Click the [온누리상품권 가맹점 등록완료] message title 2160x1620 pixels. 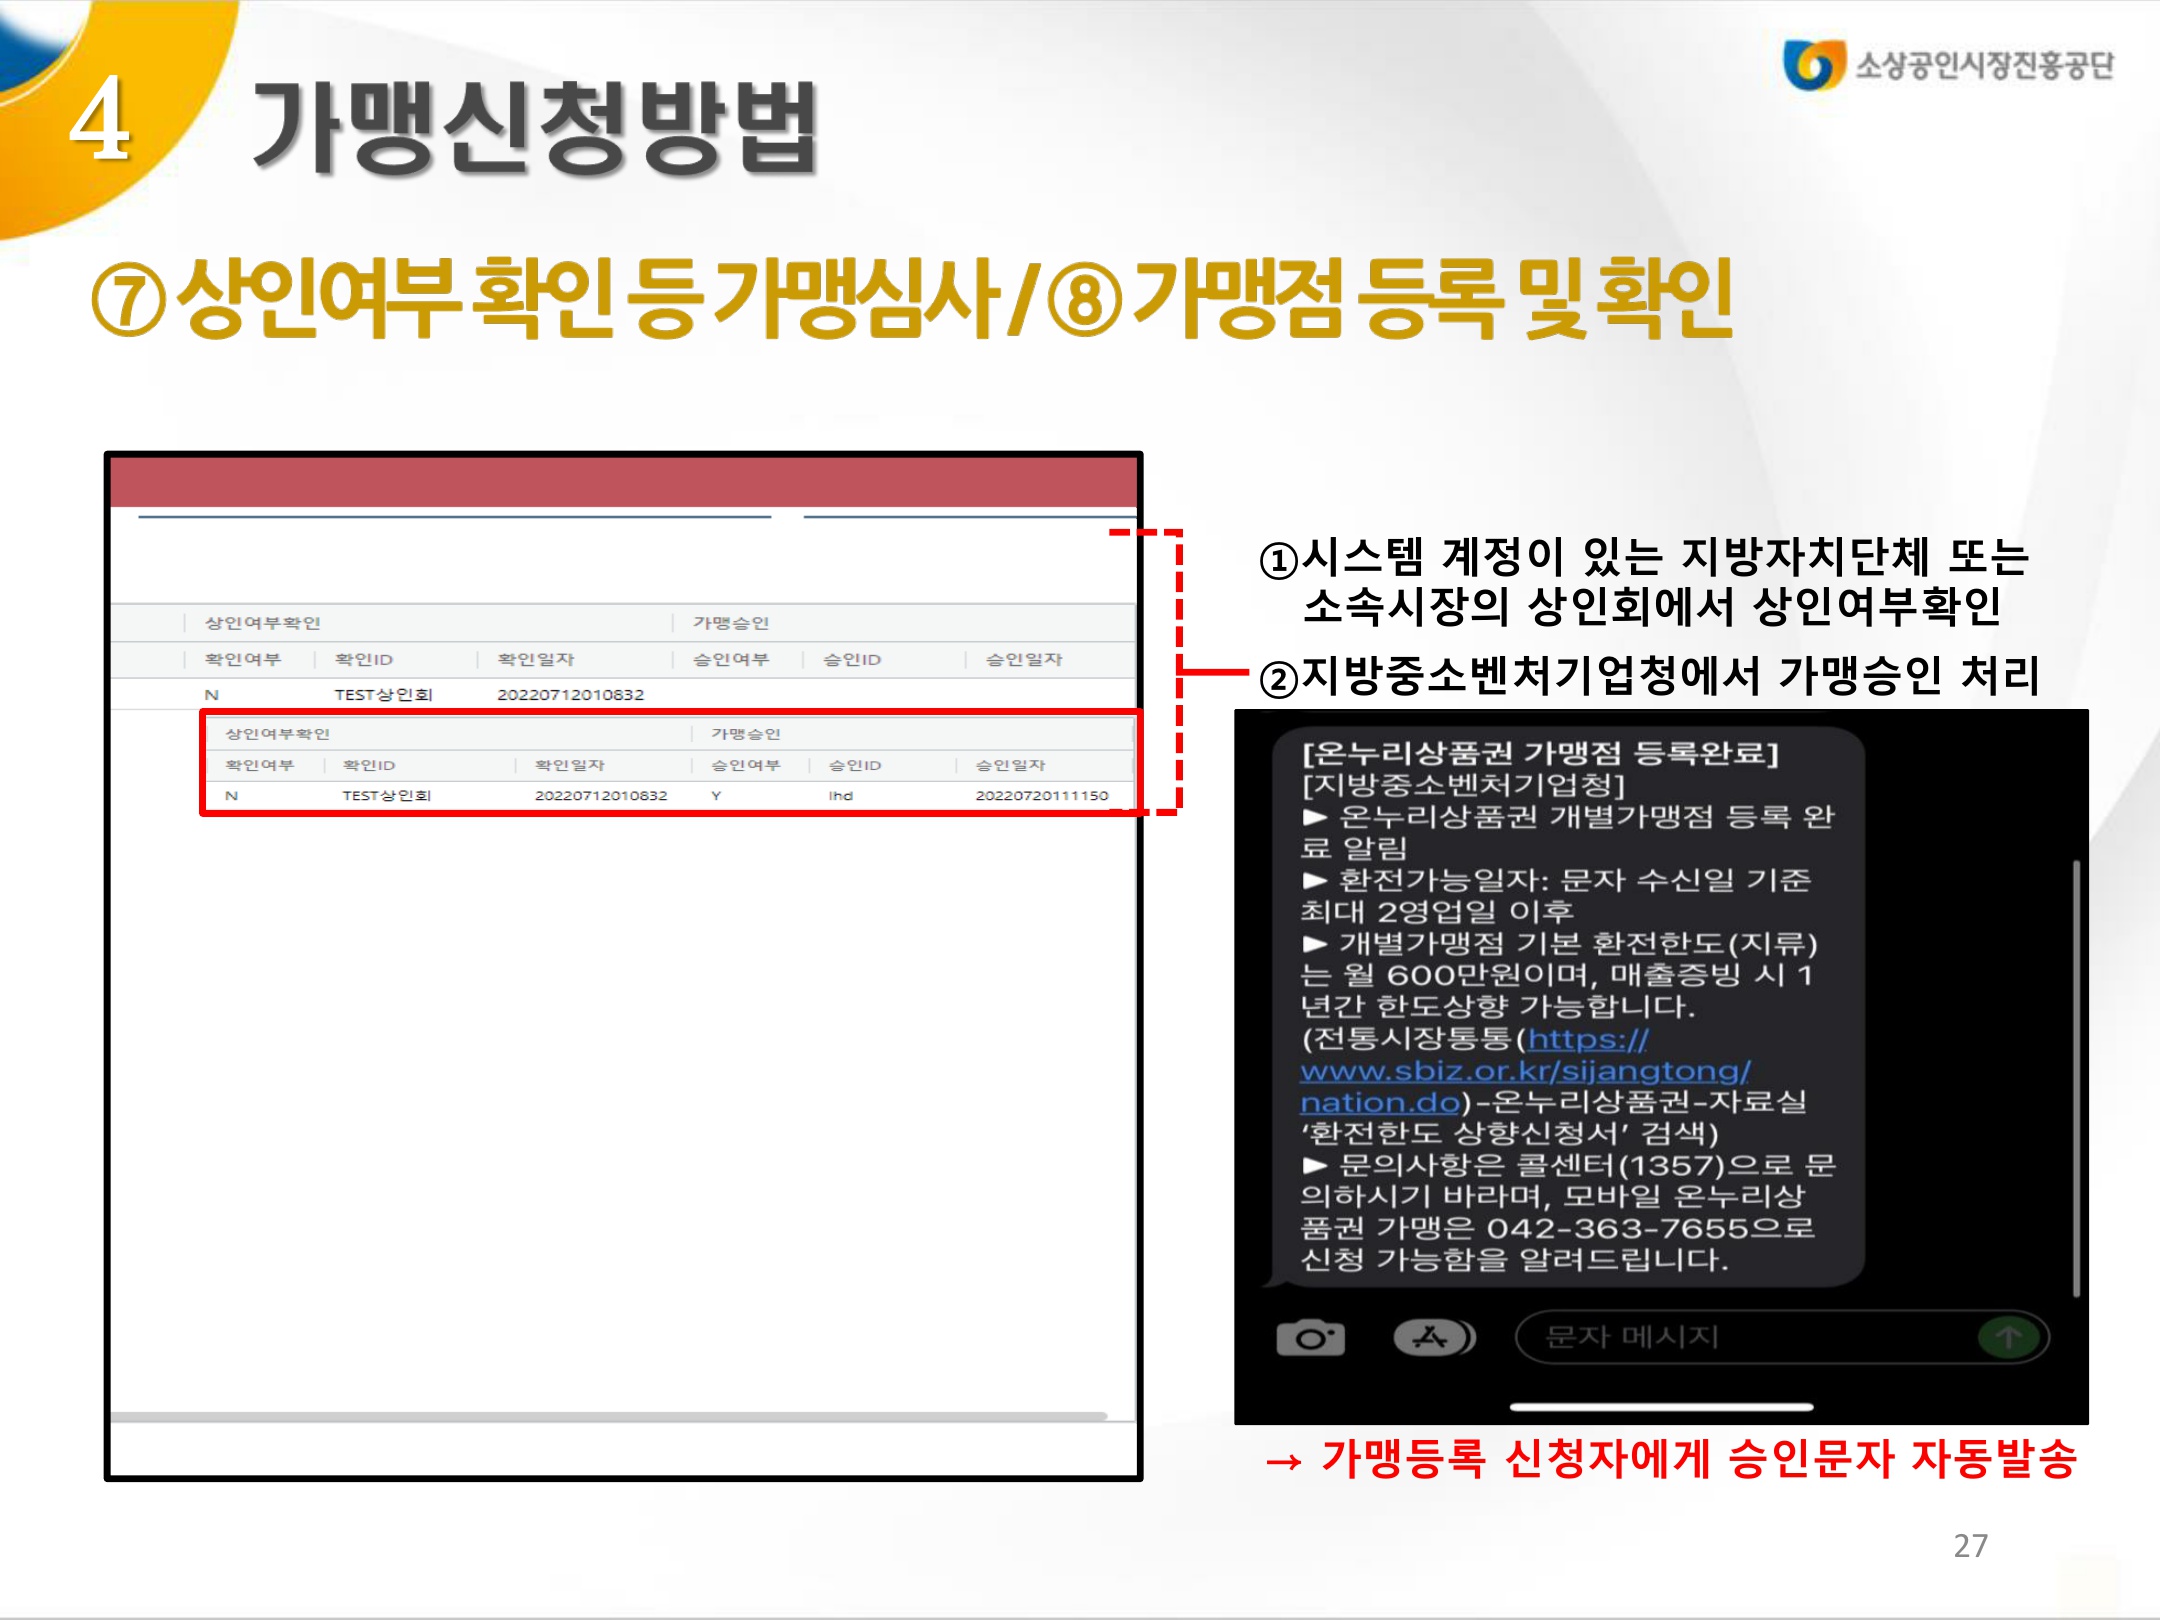(1540, 752)
